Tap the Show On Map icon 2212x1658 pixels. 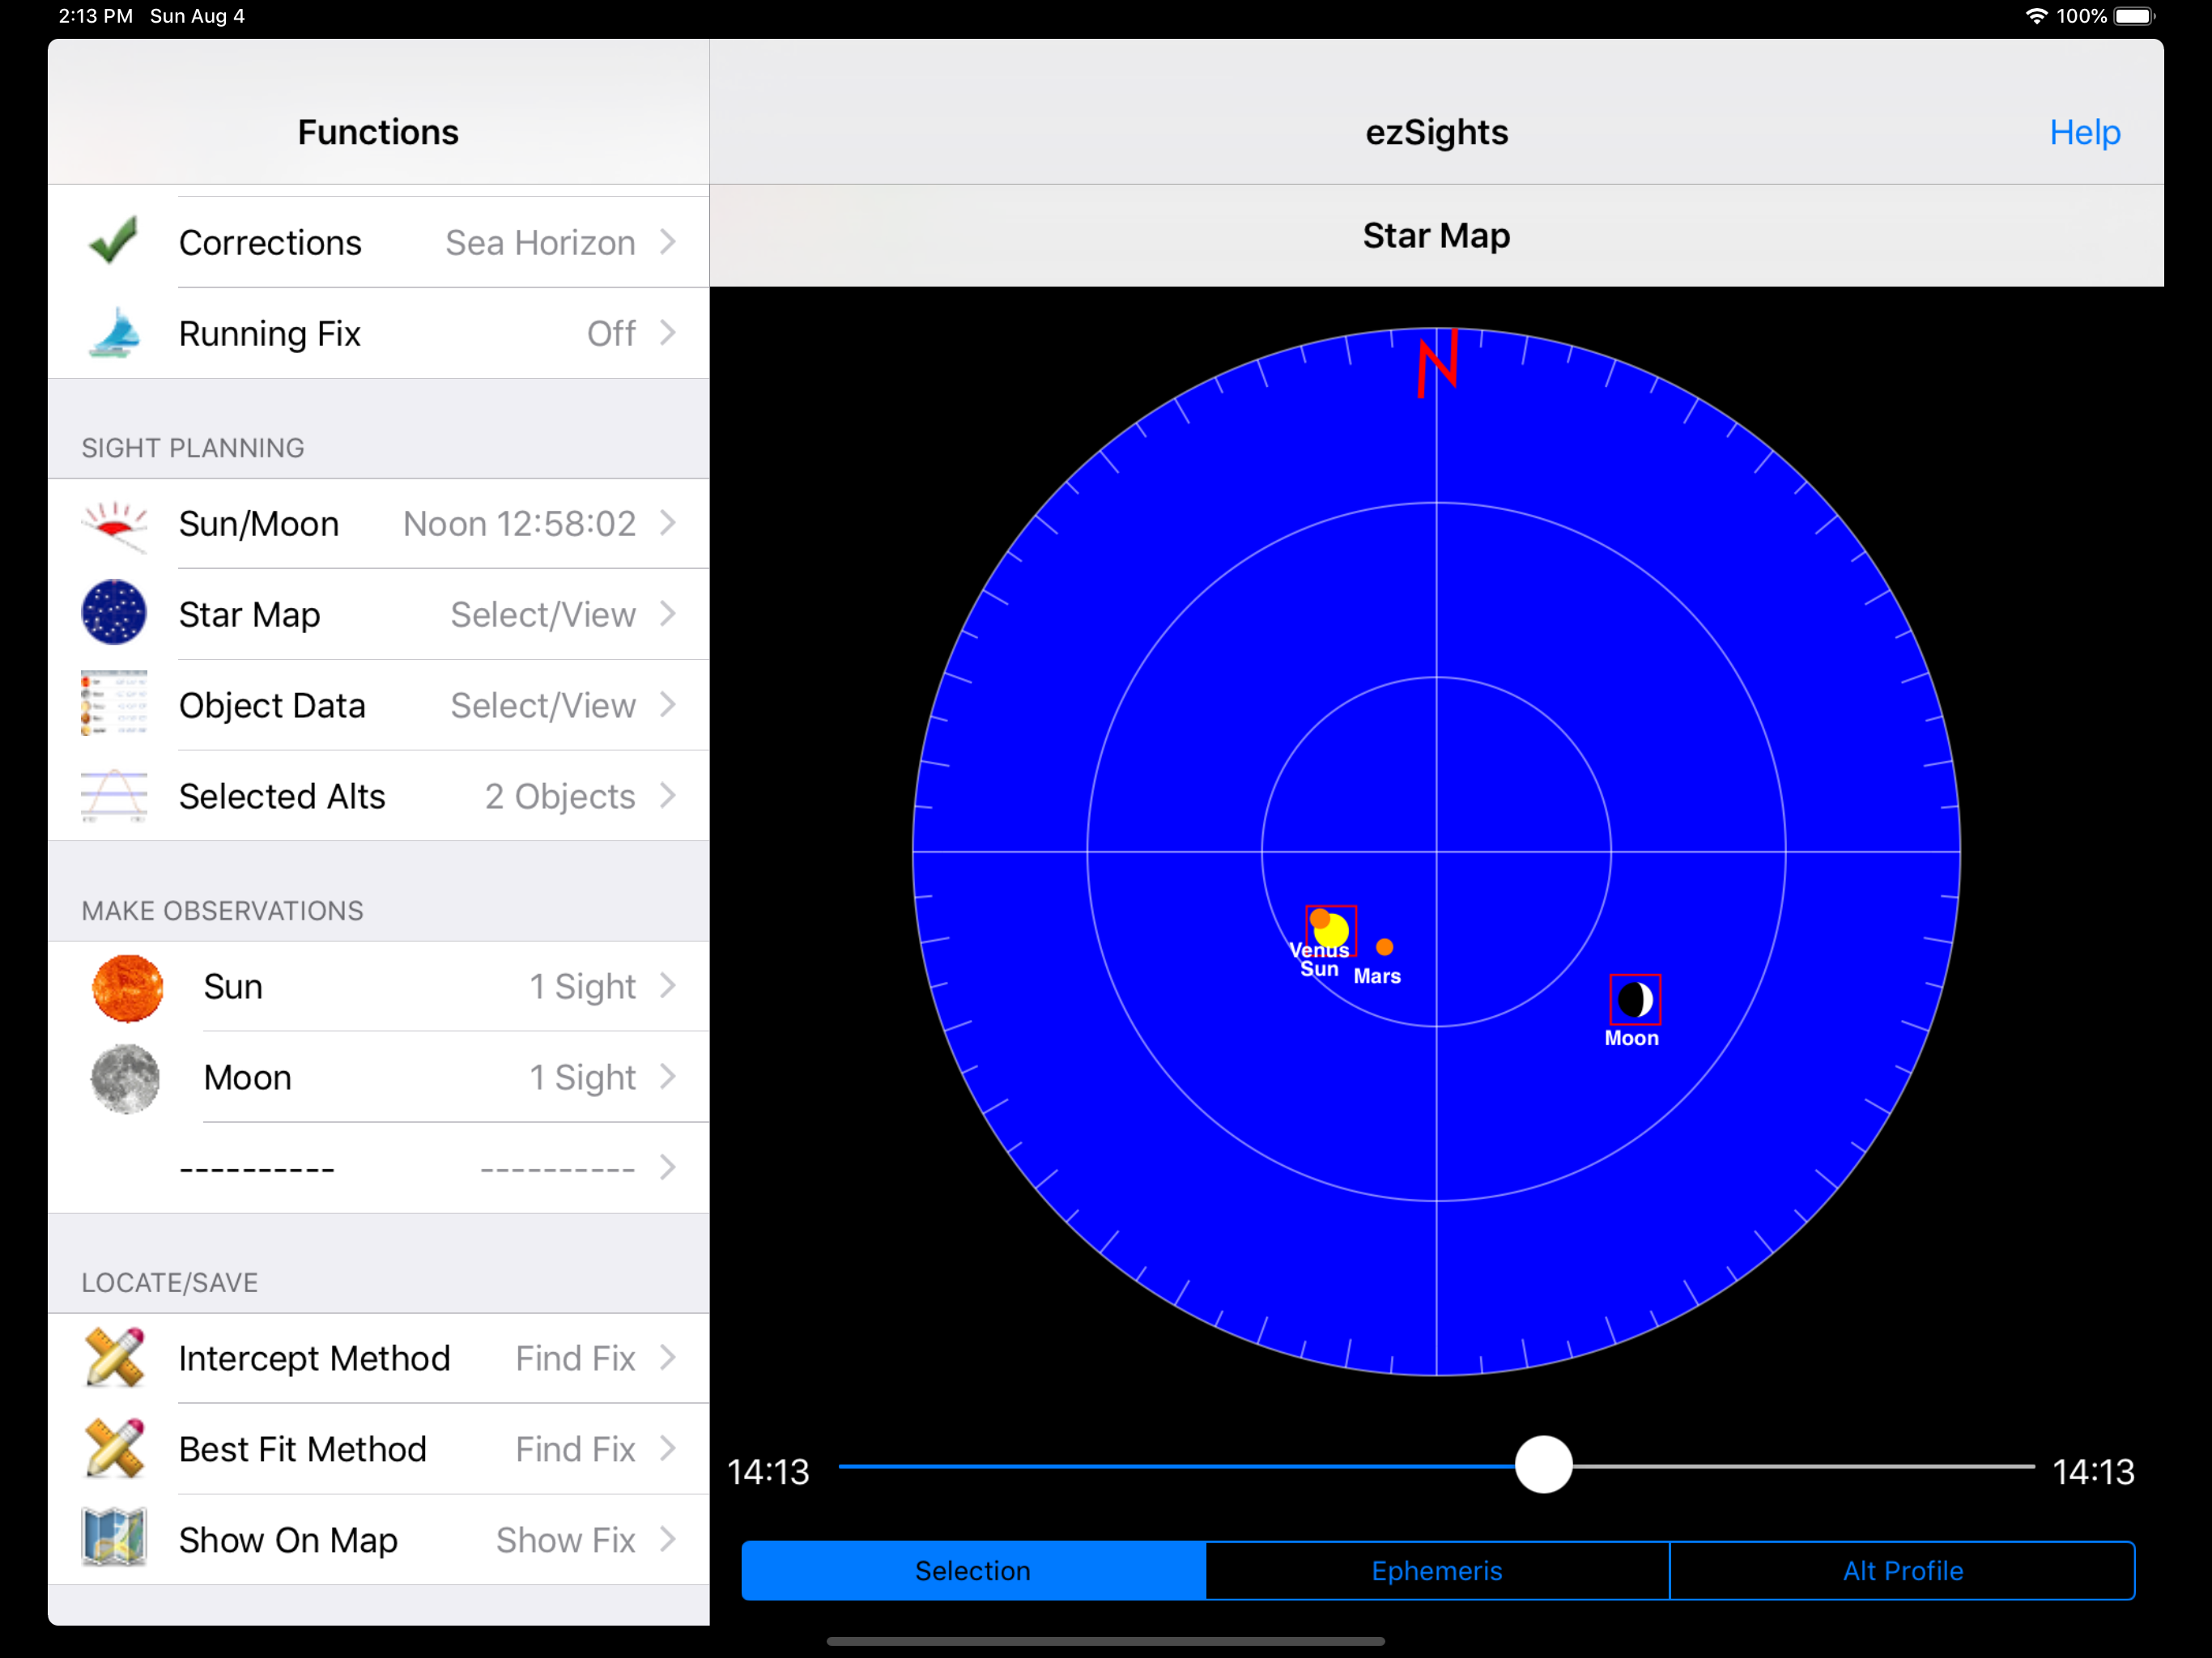(x=114, y=1539)
